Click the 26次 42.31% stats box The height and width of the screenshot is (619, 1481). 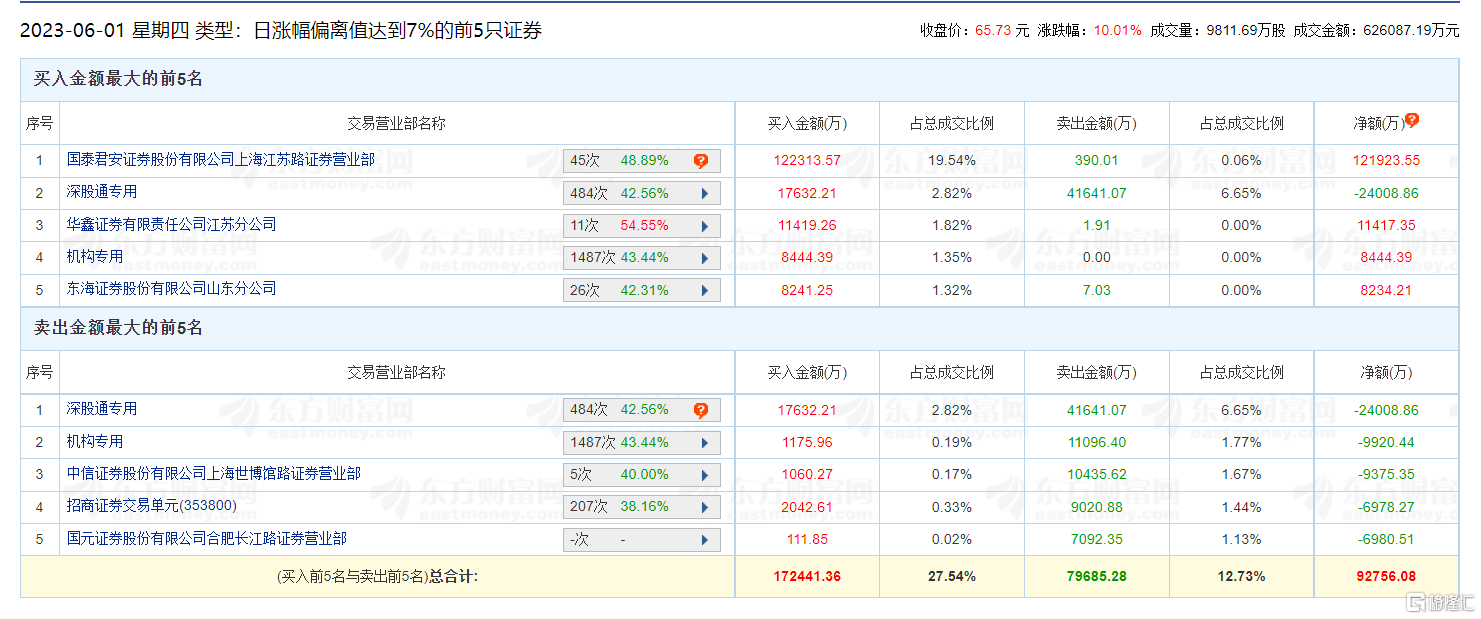tap(642, 290)
